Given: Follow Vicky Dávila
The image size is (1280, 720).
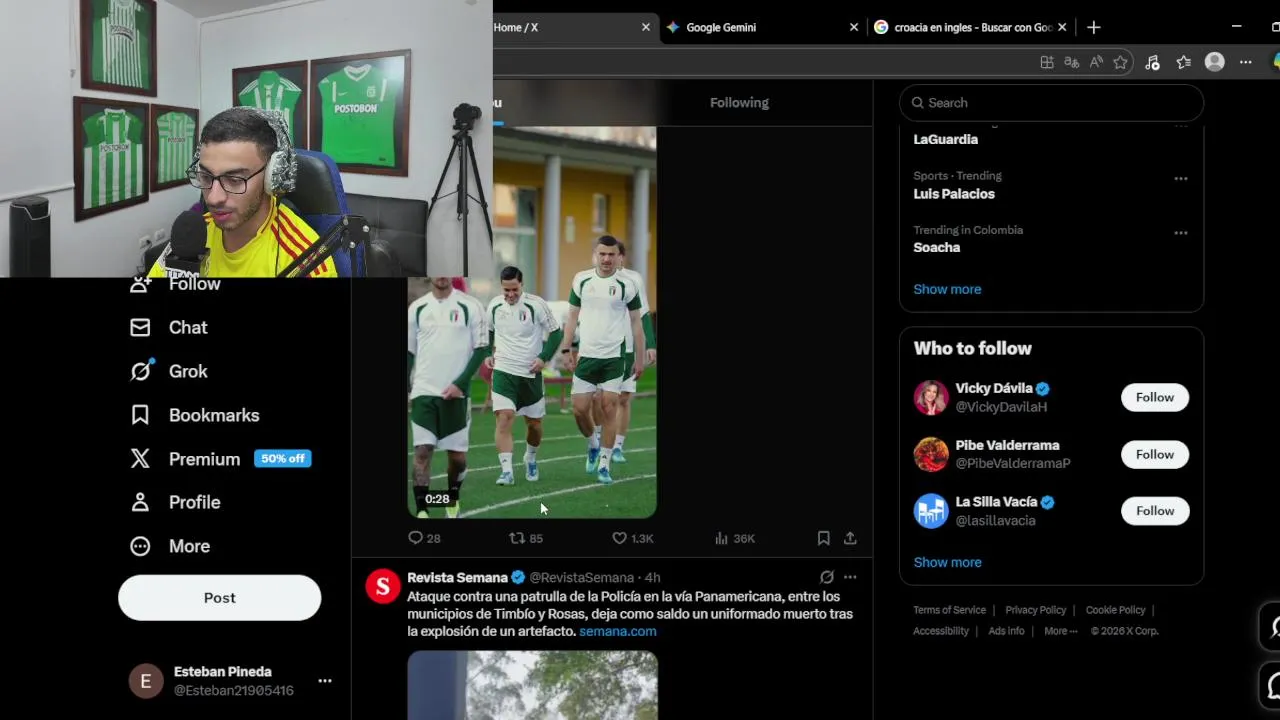Looking at the screenshot, I should pos(1154,397).
